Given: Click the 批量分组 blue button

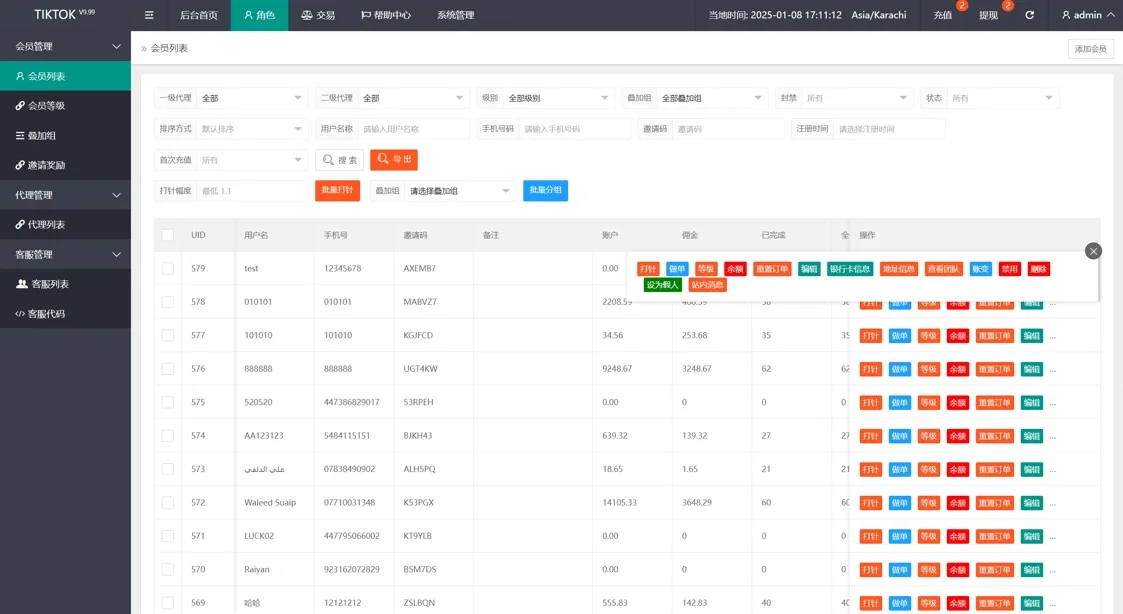Looking at the screenshot, I should tap(545, 190).
